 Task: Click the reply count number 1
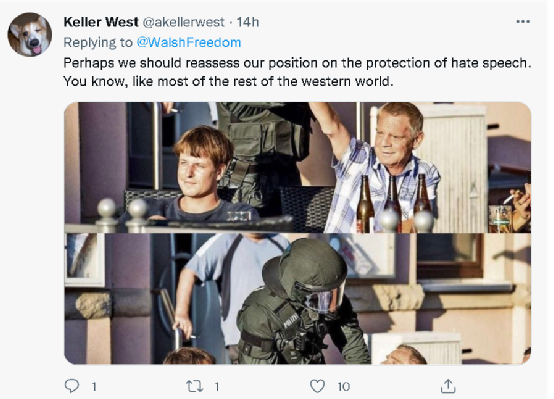point(94,387)
